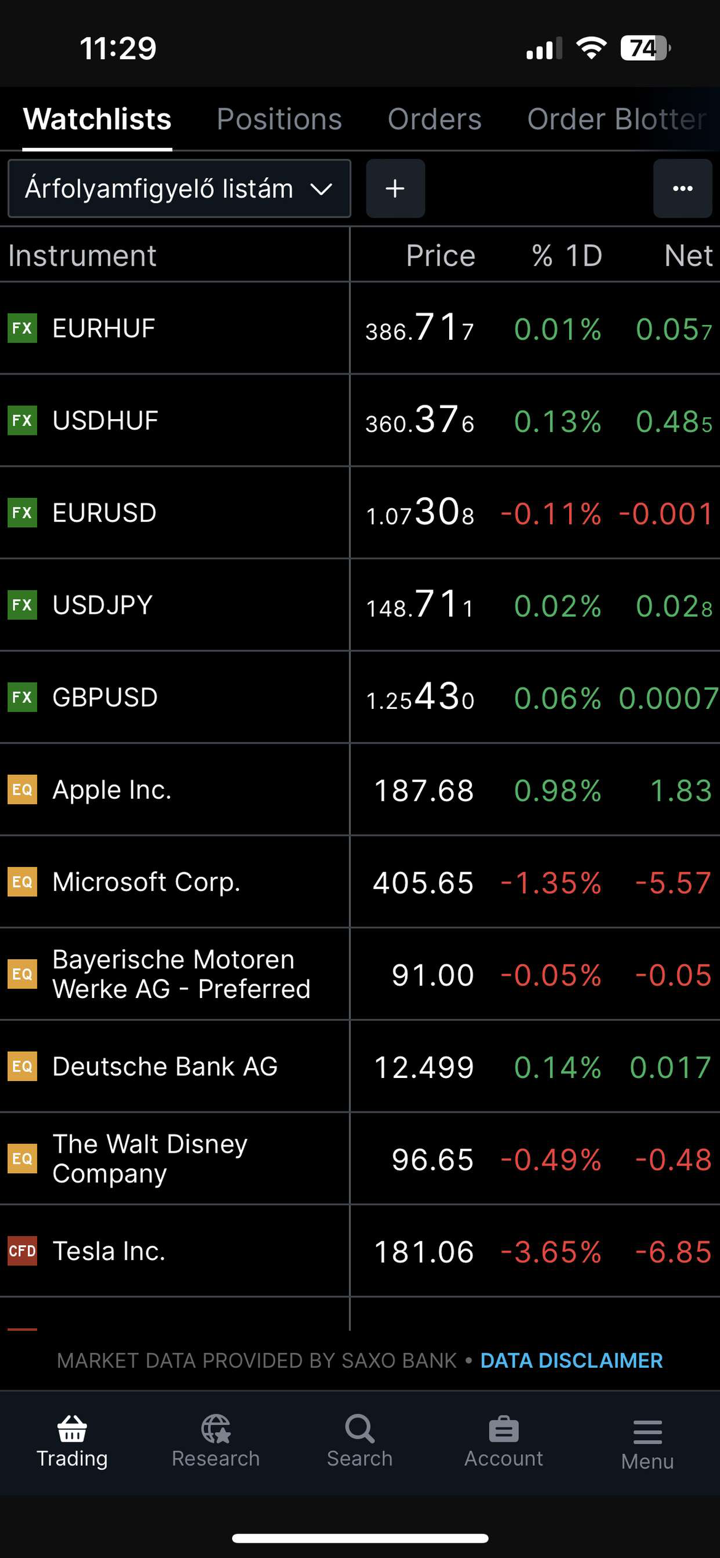This screenshot has width=720, height=1558.
Task: Open Account via the briefcase icon
Action: (x=503, y=1429)
